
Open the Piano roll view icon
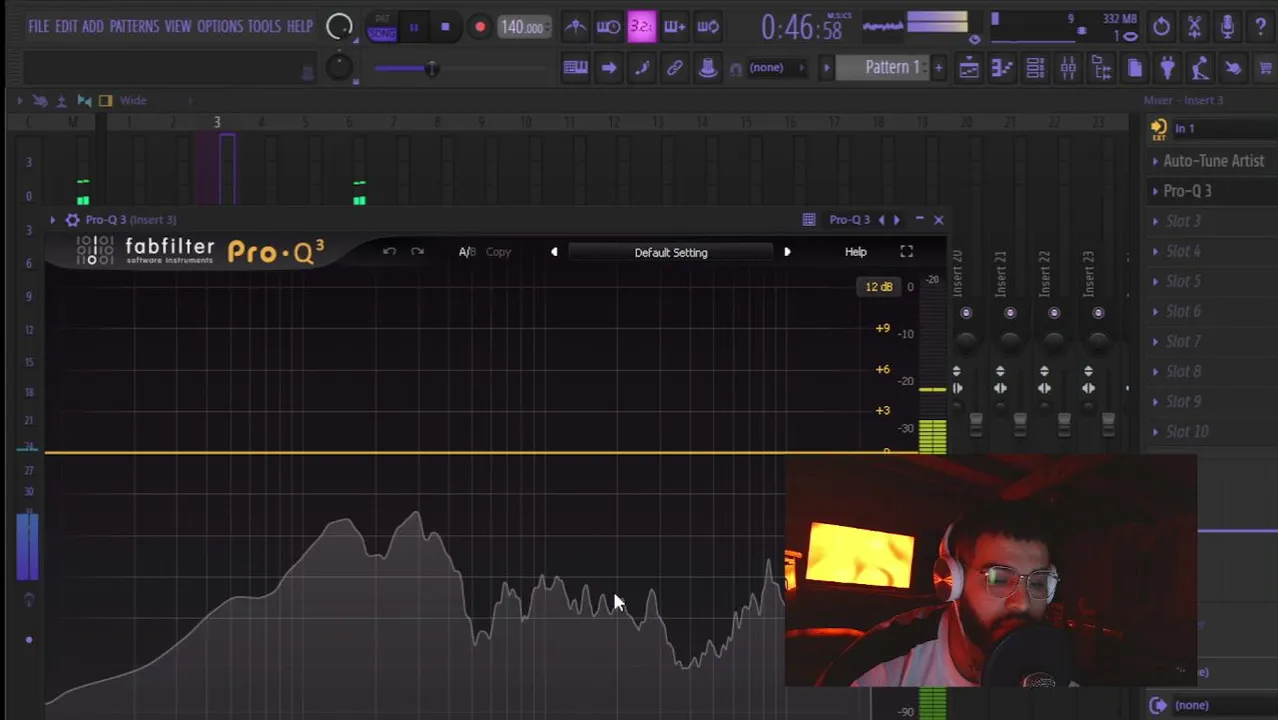tap(1002, 68)
